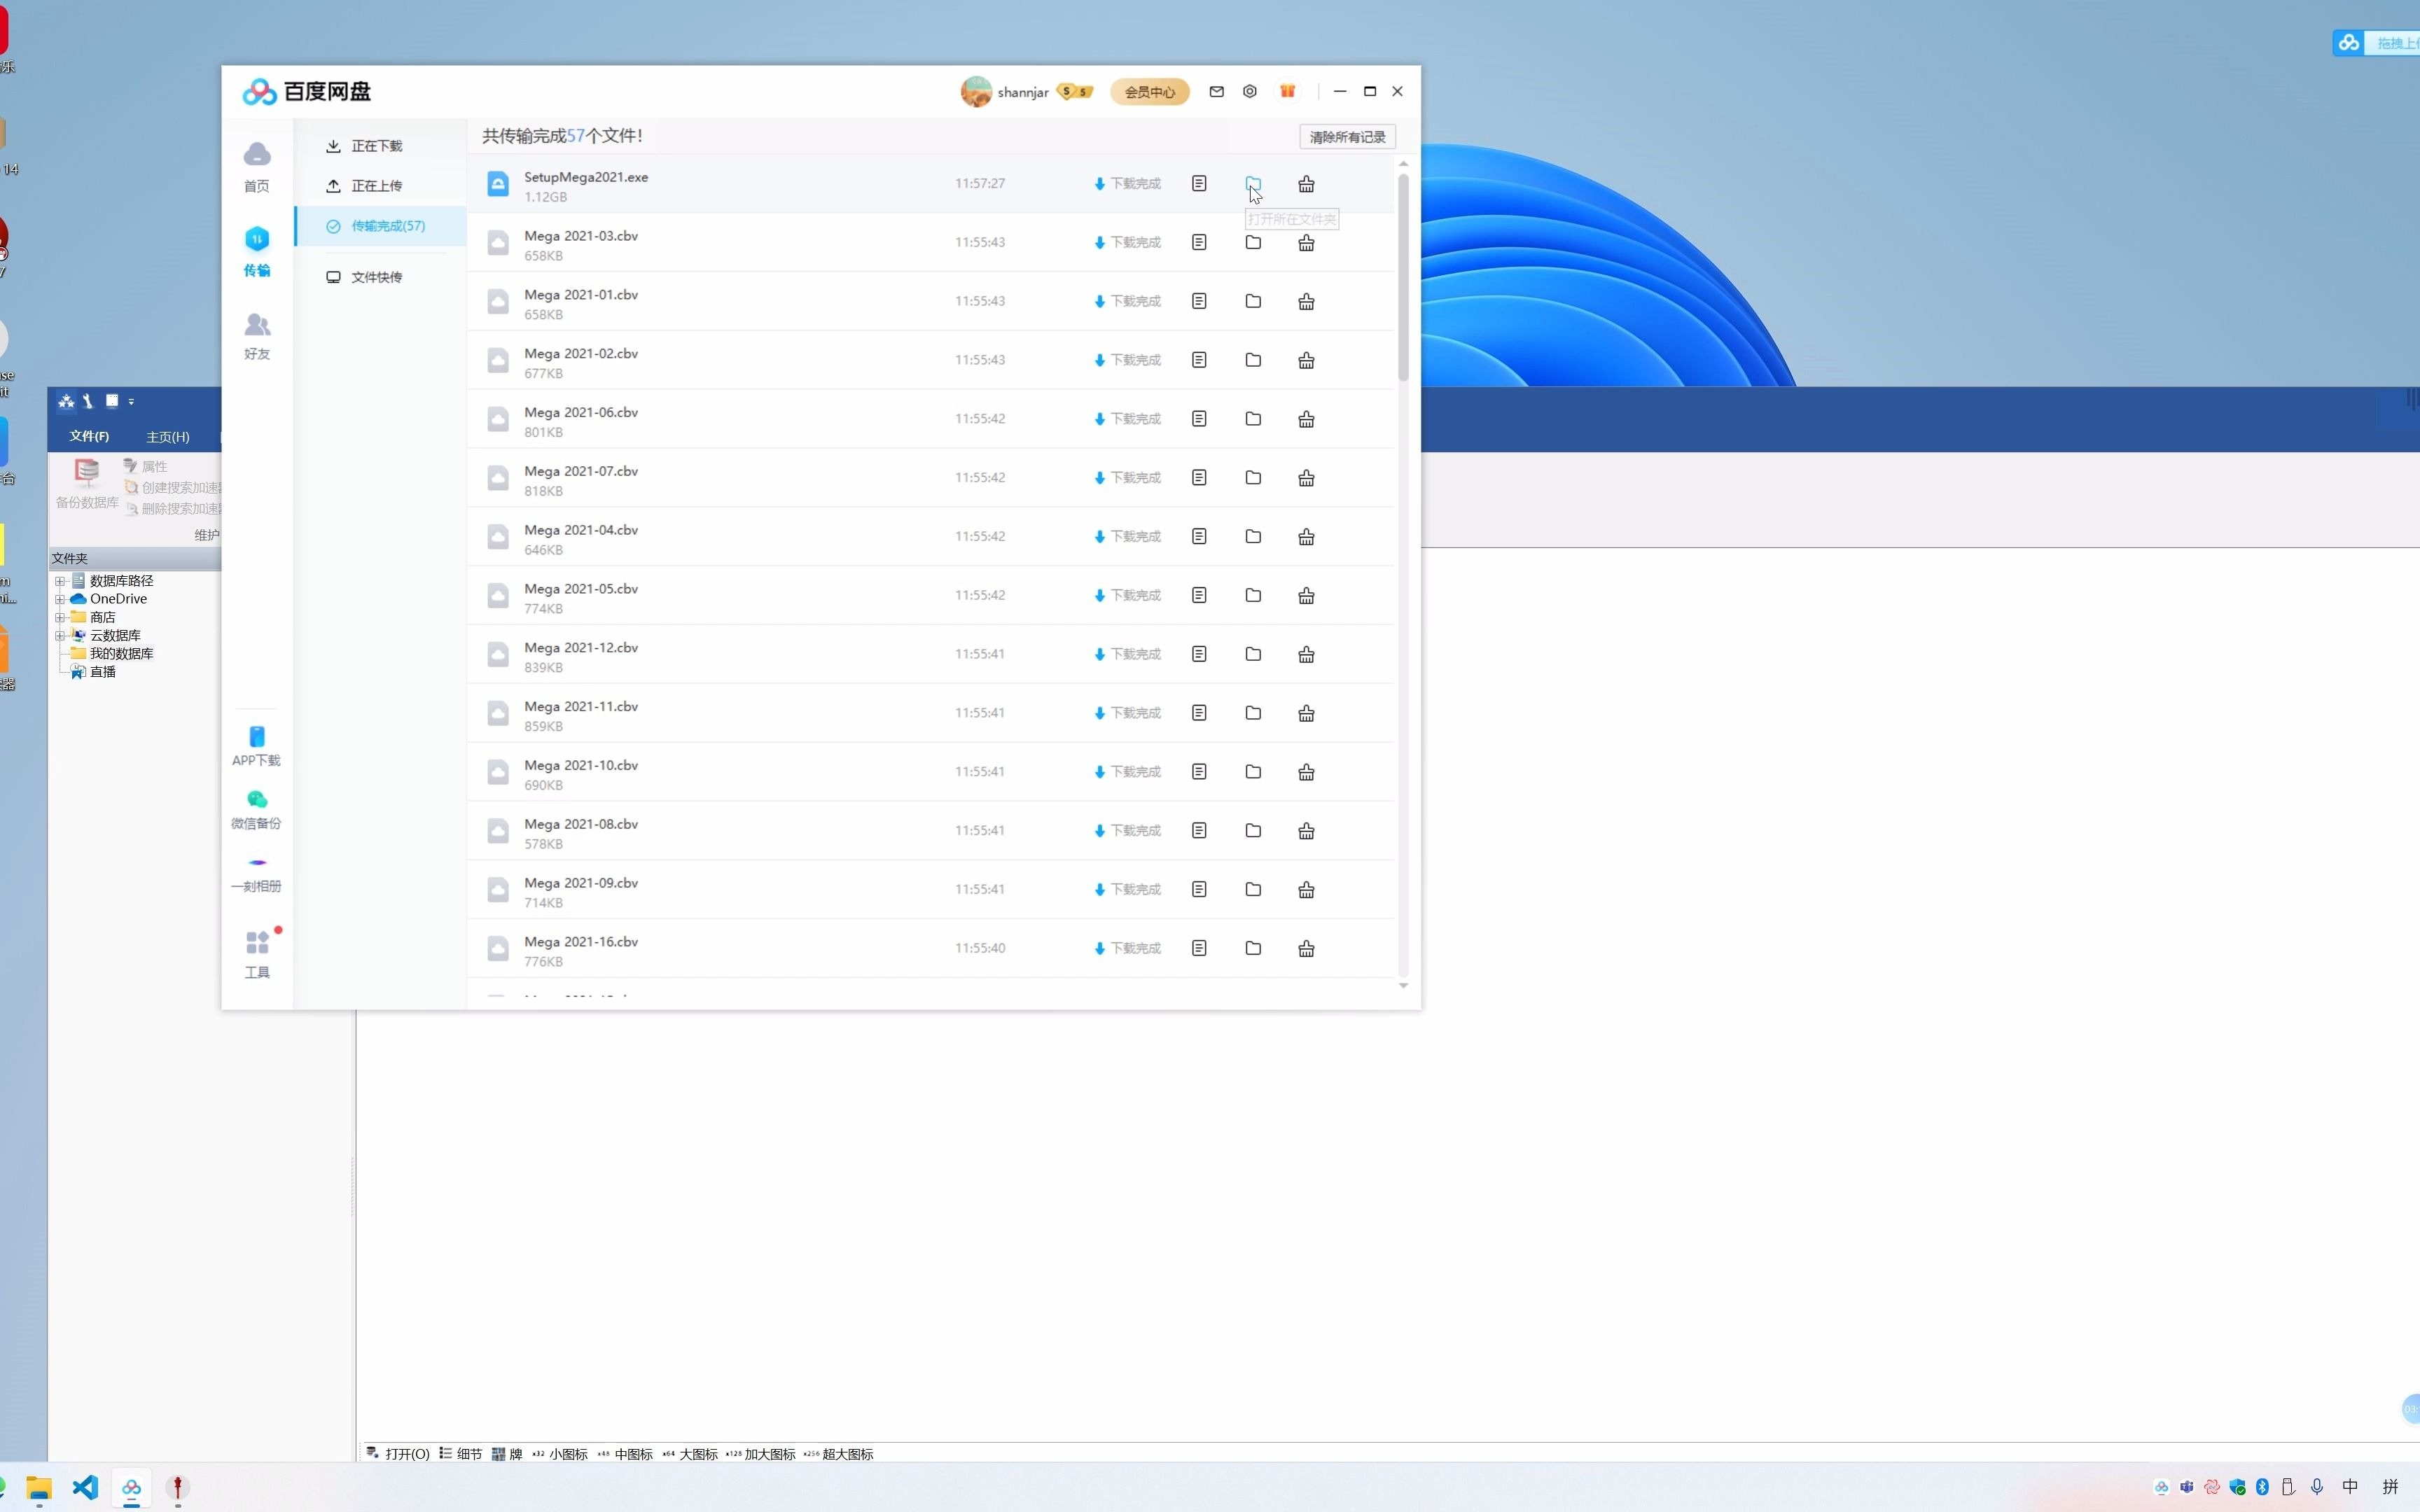Open Visual Studio Code from taskbar

pyautogui.click(x=85, y=1487)
